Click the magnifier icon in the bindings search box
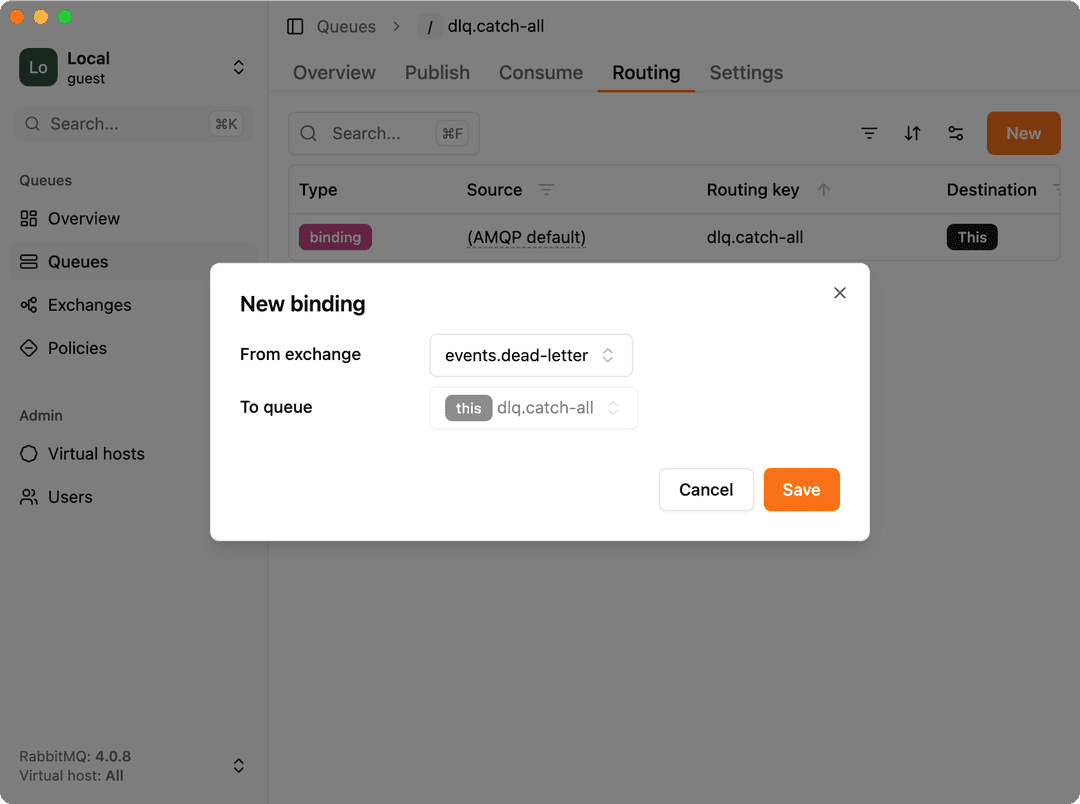Screen dimensions: 1080x804 pos(308,132)
